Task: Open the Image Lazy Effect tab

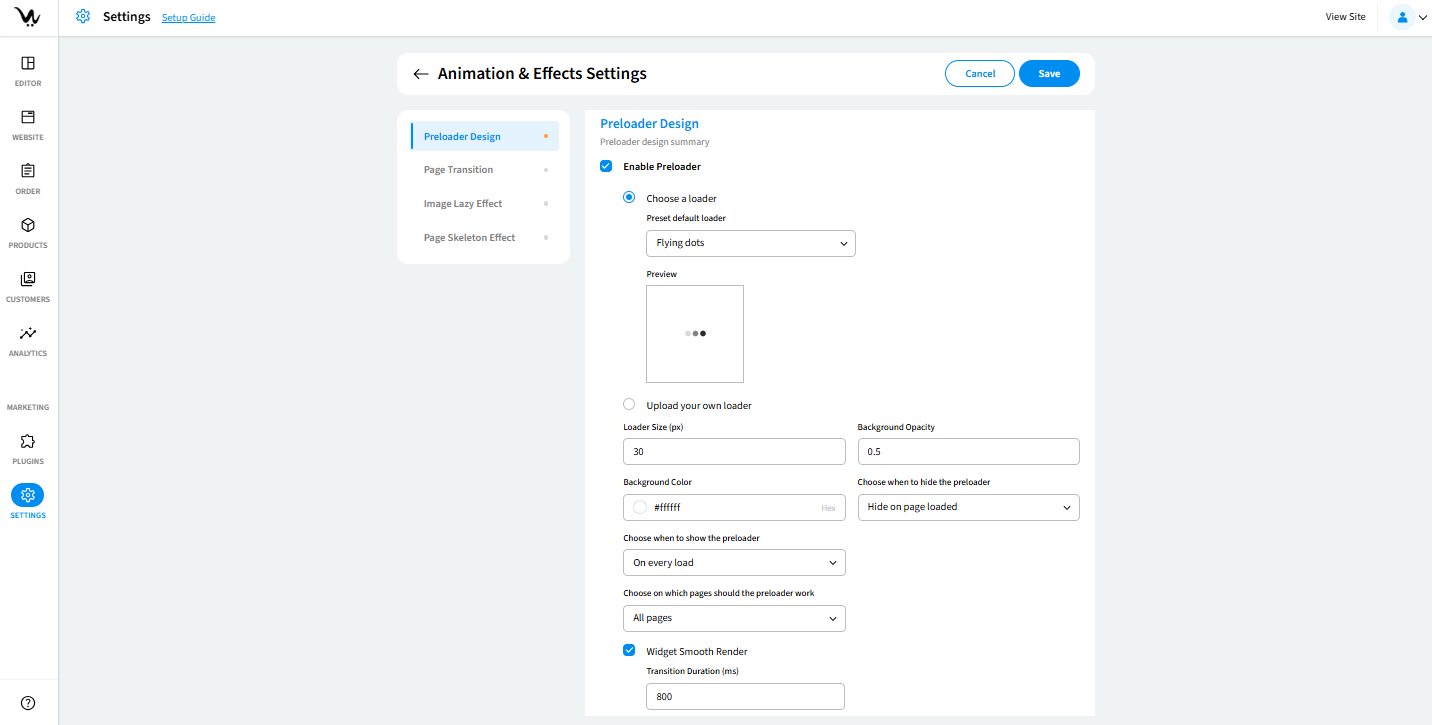Action: click(462, 204)
